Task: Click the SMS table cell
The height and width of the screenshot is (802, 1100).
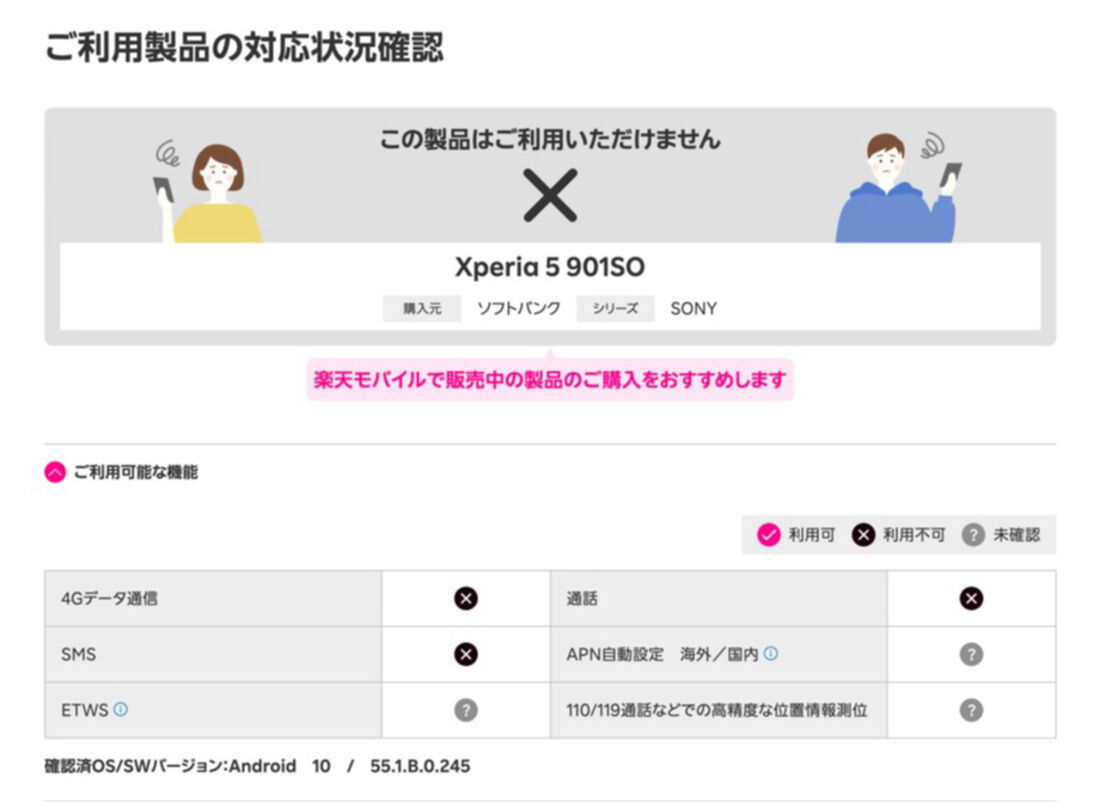Action: (x=213, y=655)
